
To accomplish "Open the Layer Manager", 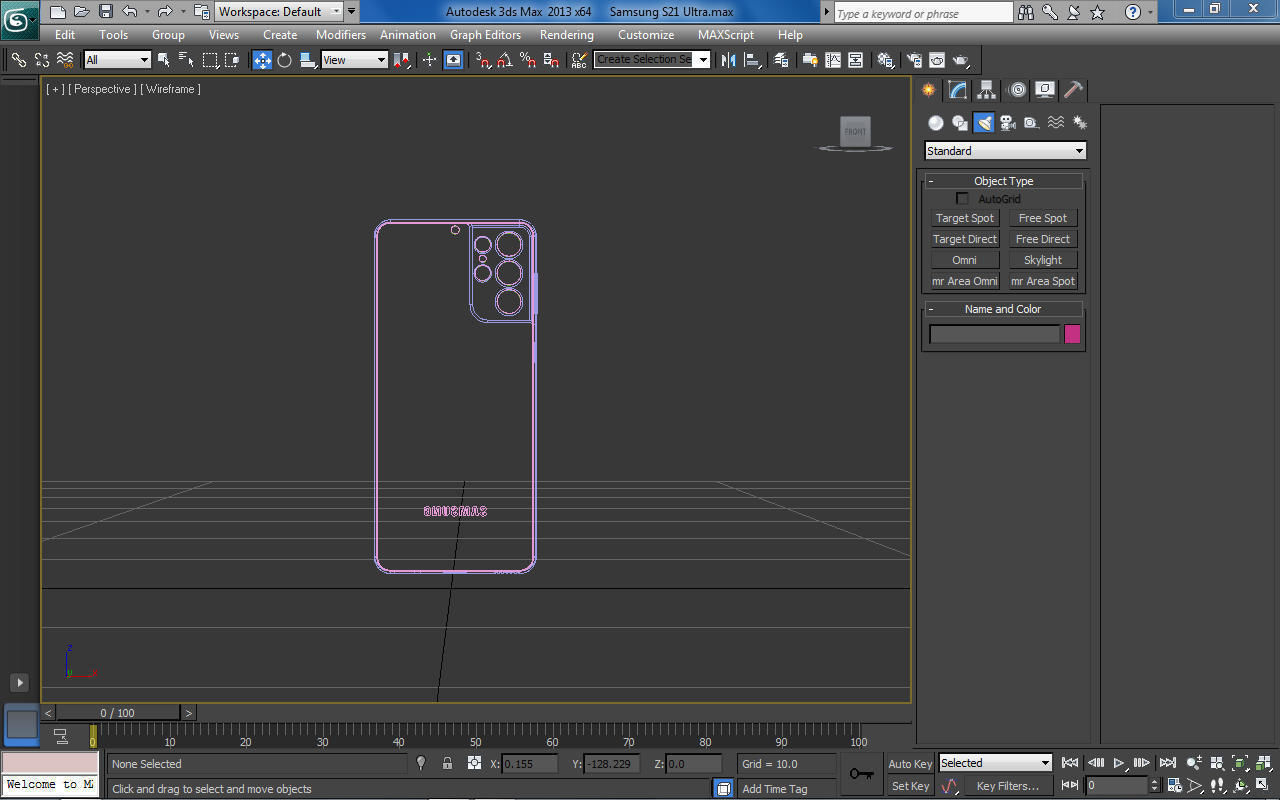I will point(781,60).
